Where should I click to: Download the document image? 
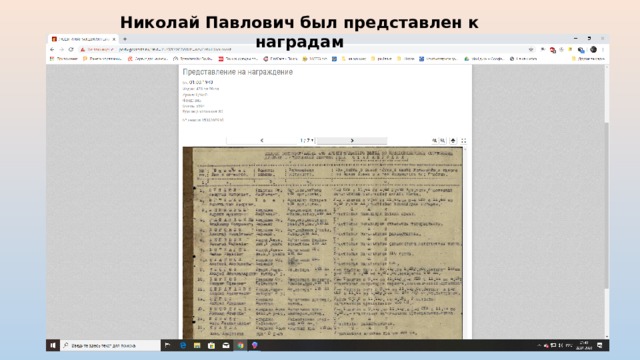453,140
